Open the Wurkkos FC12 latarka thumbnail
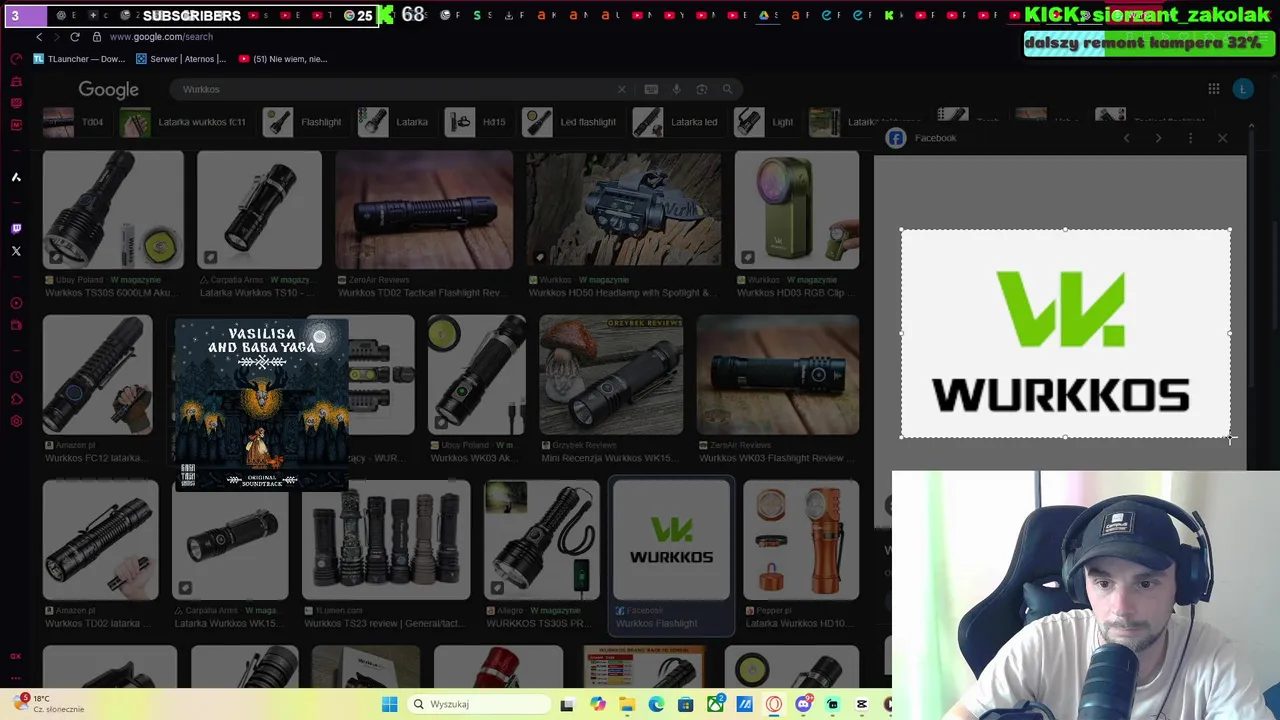Screen dimensions: 1280x720 97,375
